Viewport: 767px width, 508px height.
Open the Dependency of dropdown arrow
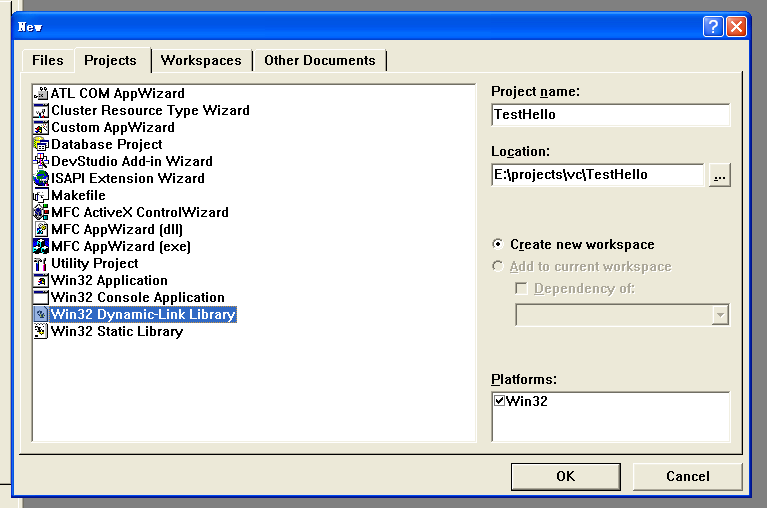point(720,315)
